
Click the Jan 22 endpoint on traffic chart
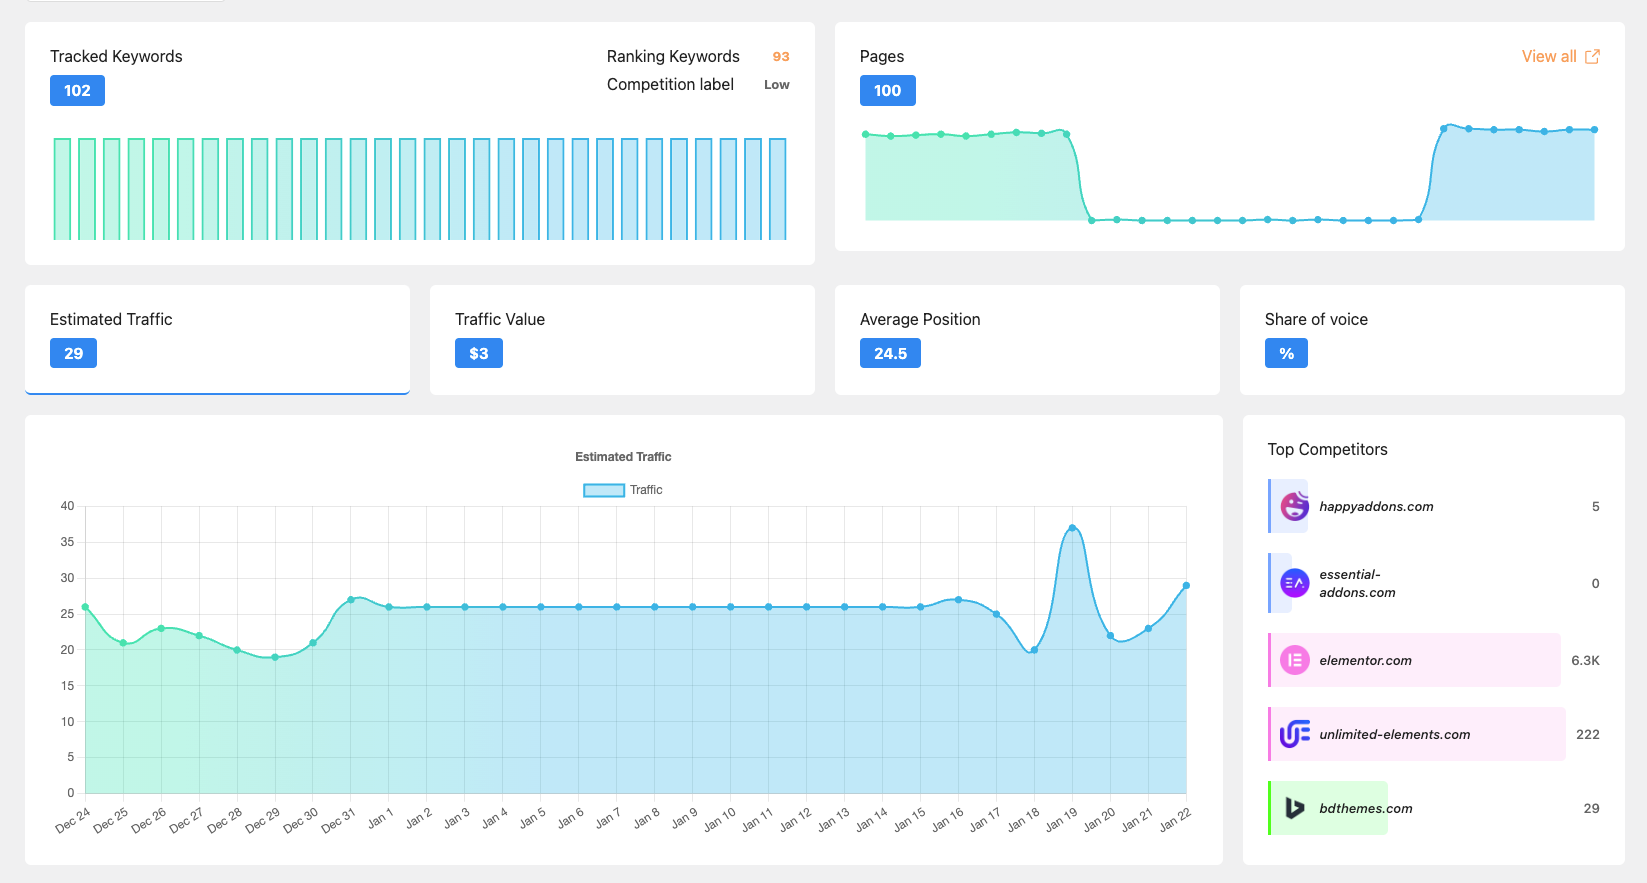[1186, 586]
